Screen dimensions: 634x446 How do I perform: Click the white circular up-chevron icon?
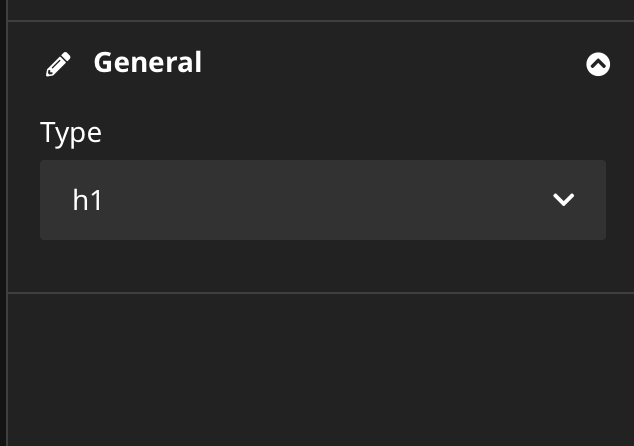598,64
